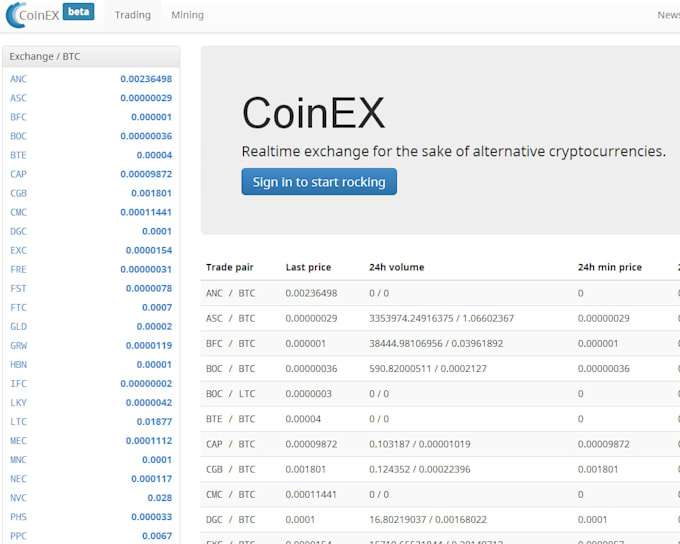Open CGB / BTC row in trade table

coord(440,469)
